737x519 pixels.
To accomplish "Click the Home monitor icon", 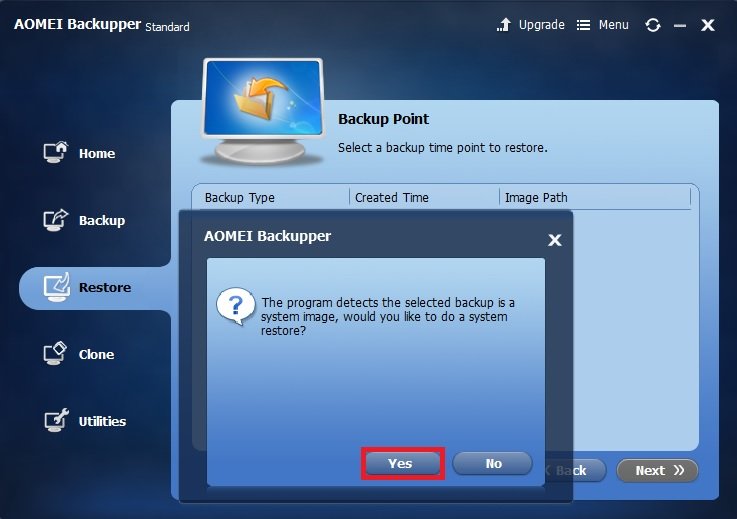I will (55, 152).
